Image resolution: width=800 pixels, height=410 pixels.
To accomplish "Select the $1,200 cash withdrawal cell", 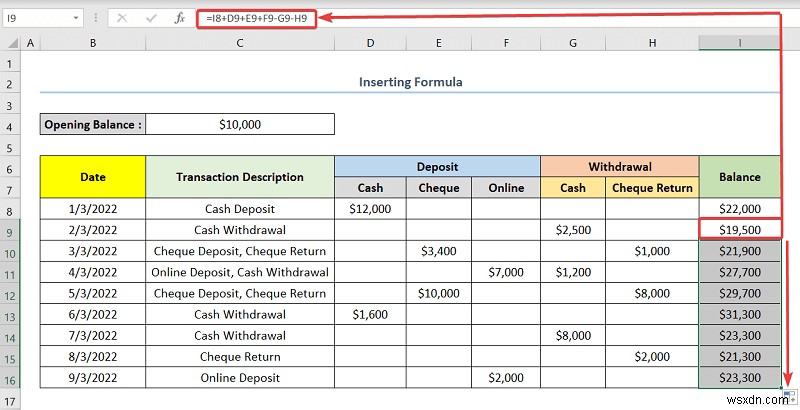I will tap(573, 272).
